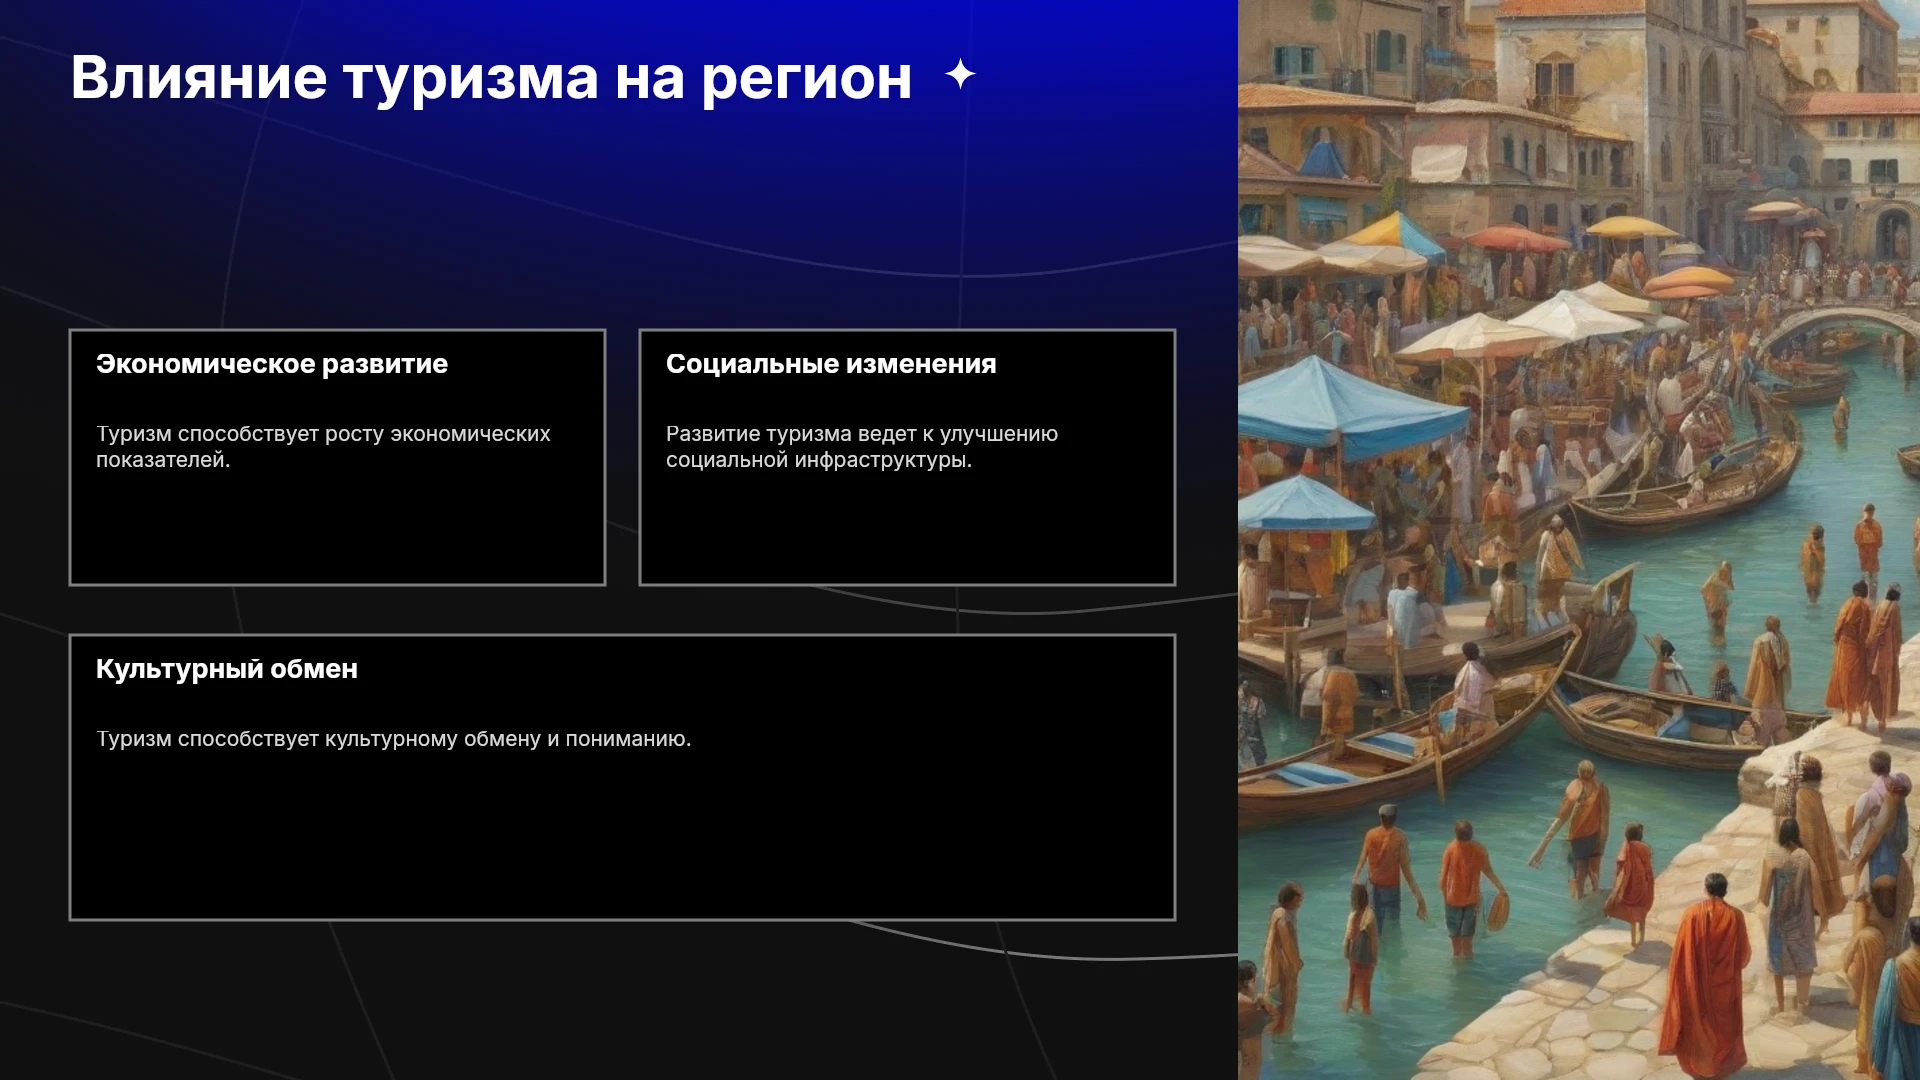This screenshot has width=1920, height=1080.
Task: Select the 'Социальные изменения' card heading
Action: click(x=831, y=364)
